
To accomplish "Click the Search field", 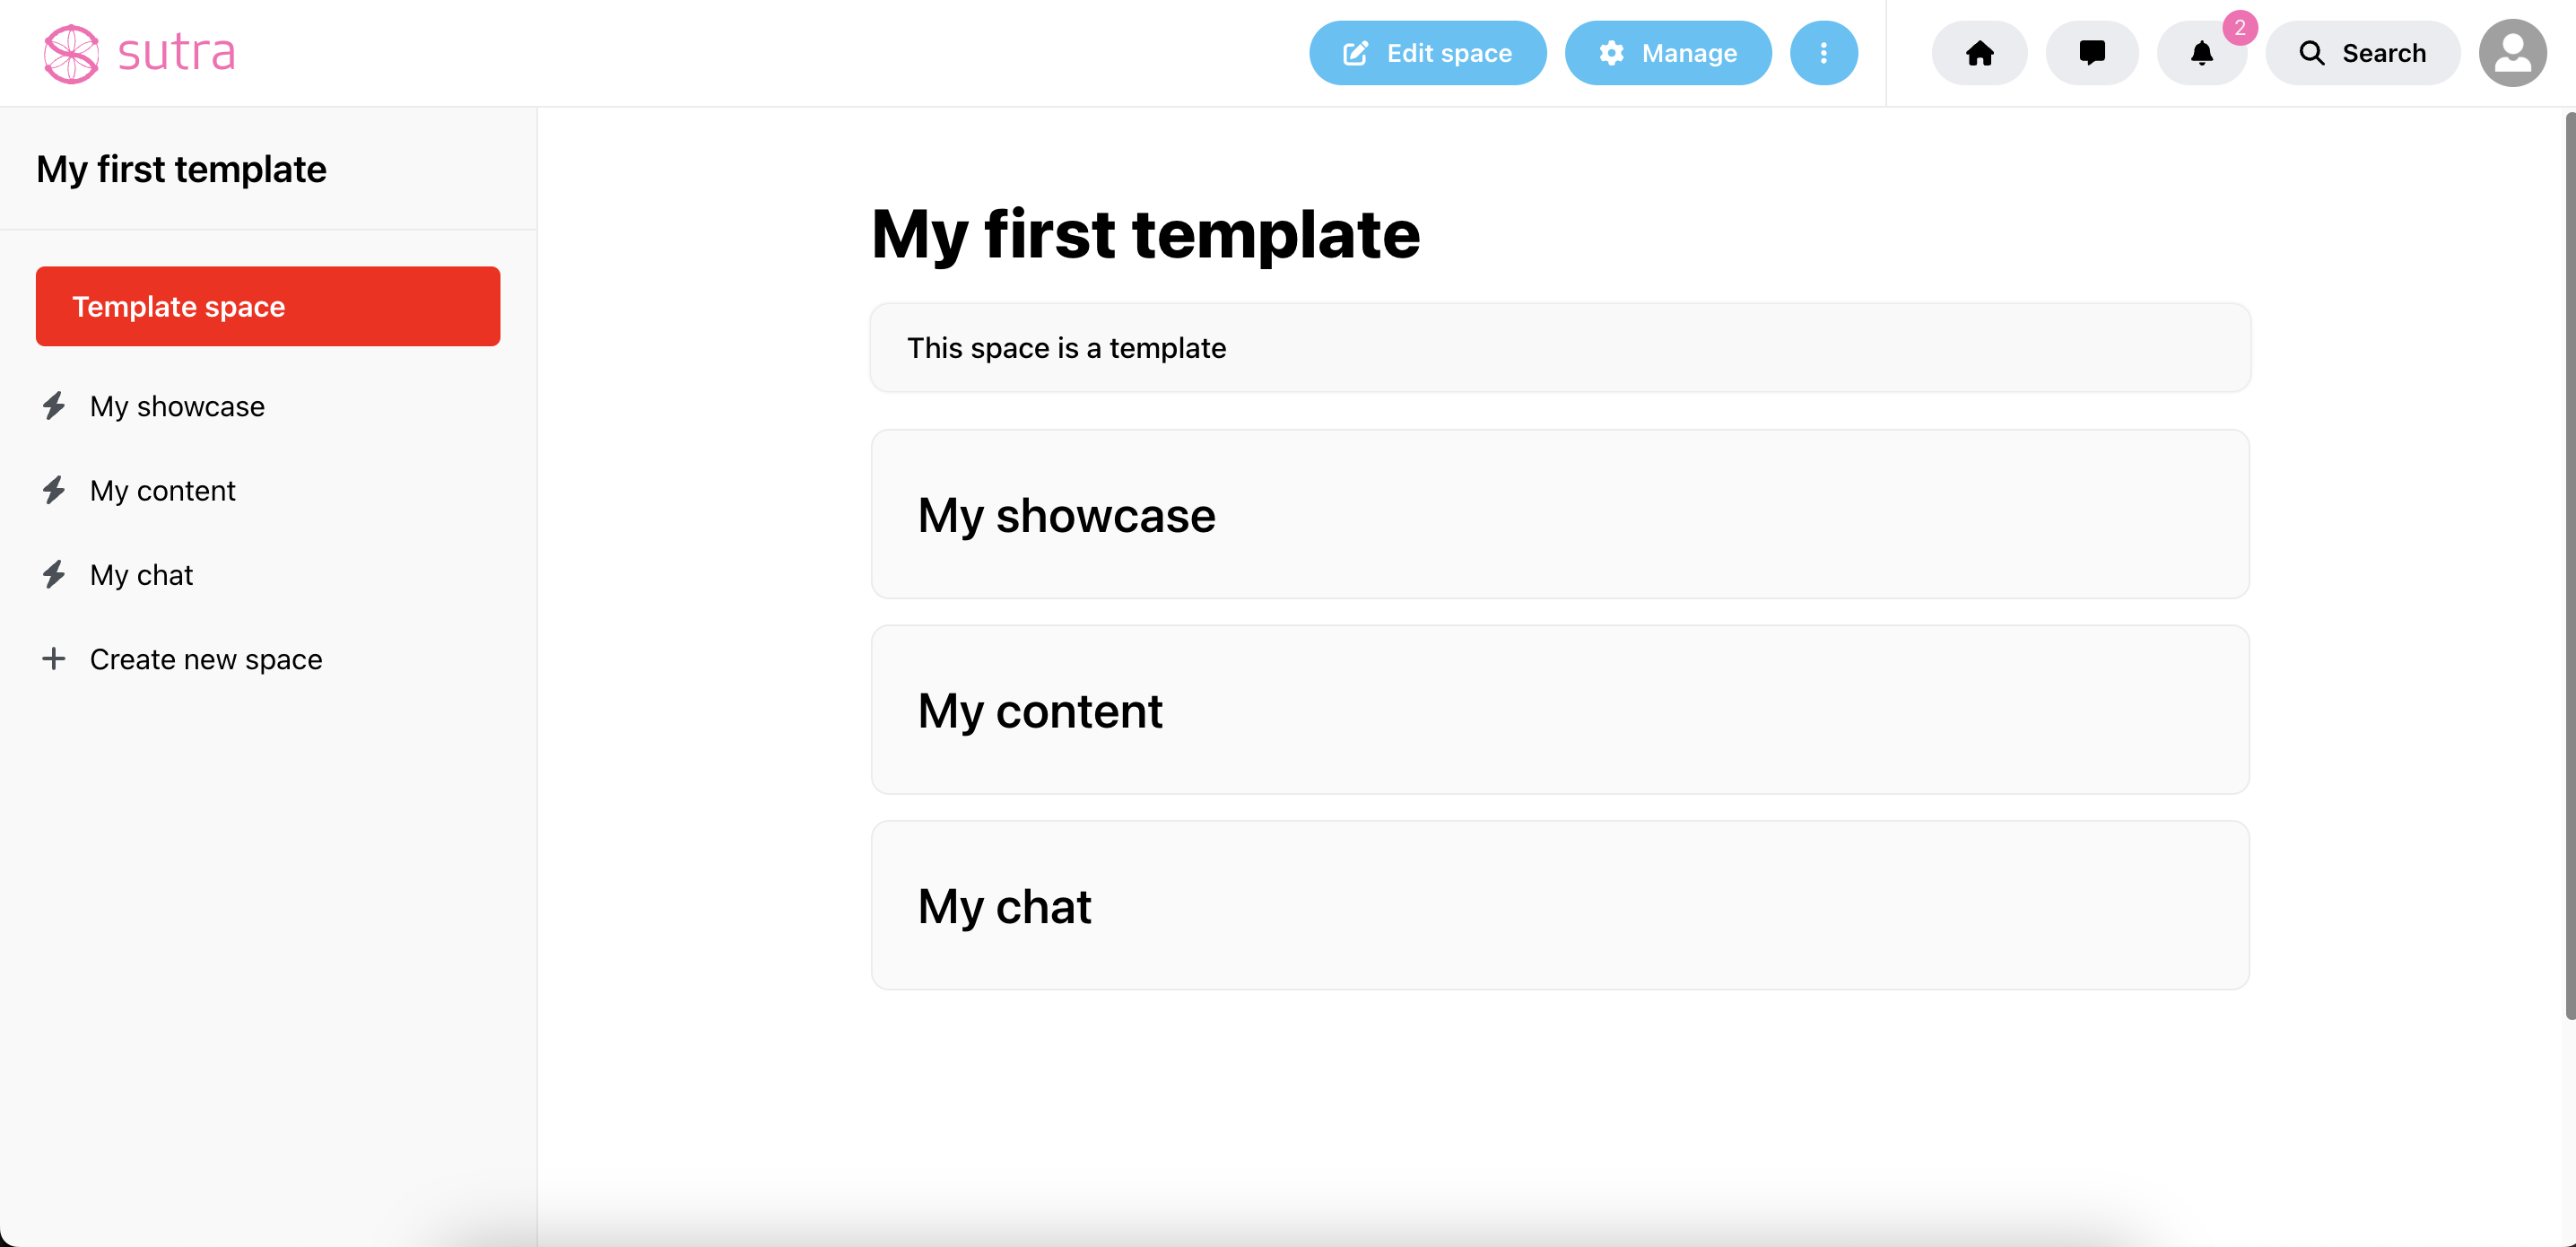I will pos(2362,53).
